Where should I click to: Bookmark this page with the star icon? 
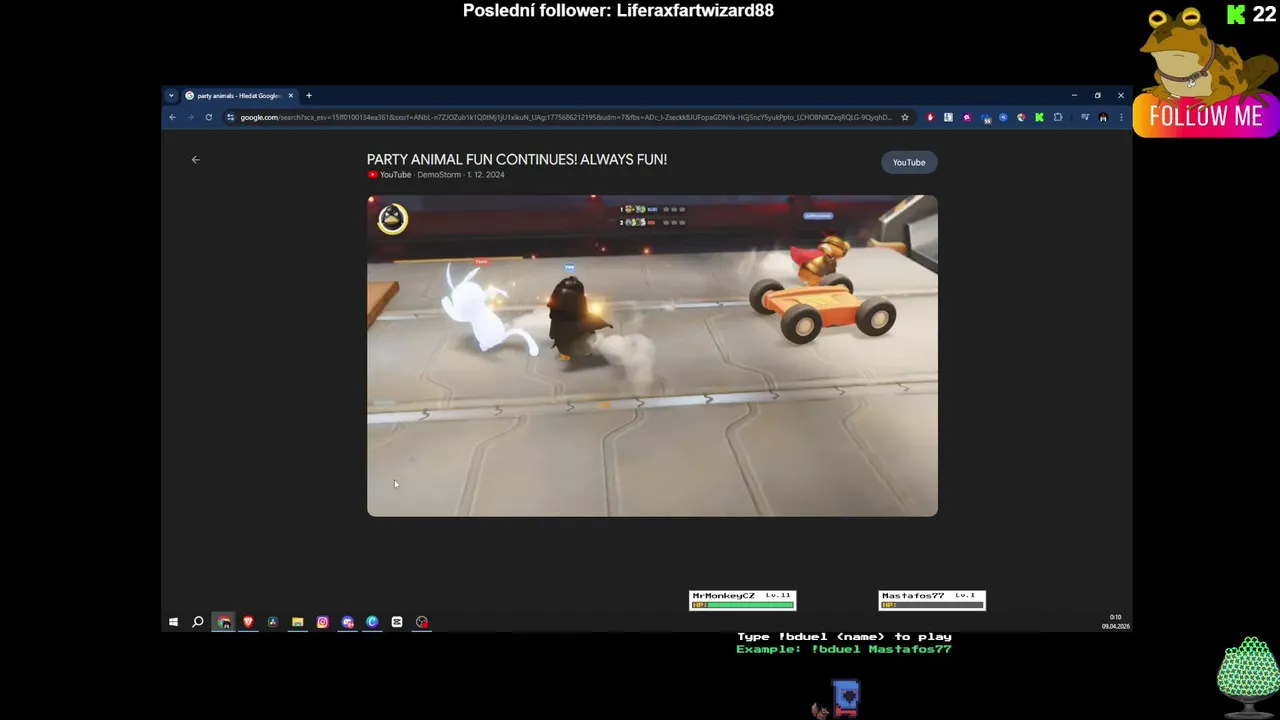pyautogui.click(x=905, y=117)
